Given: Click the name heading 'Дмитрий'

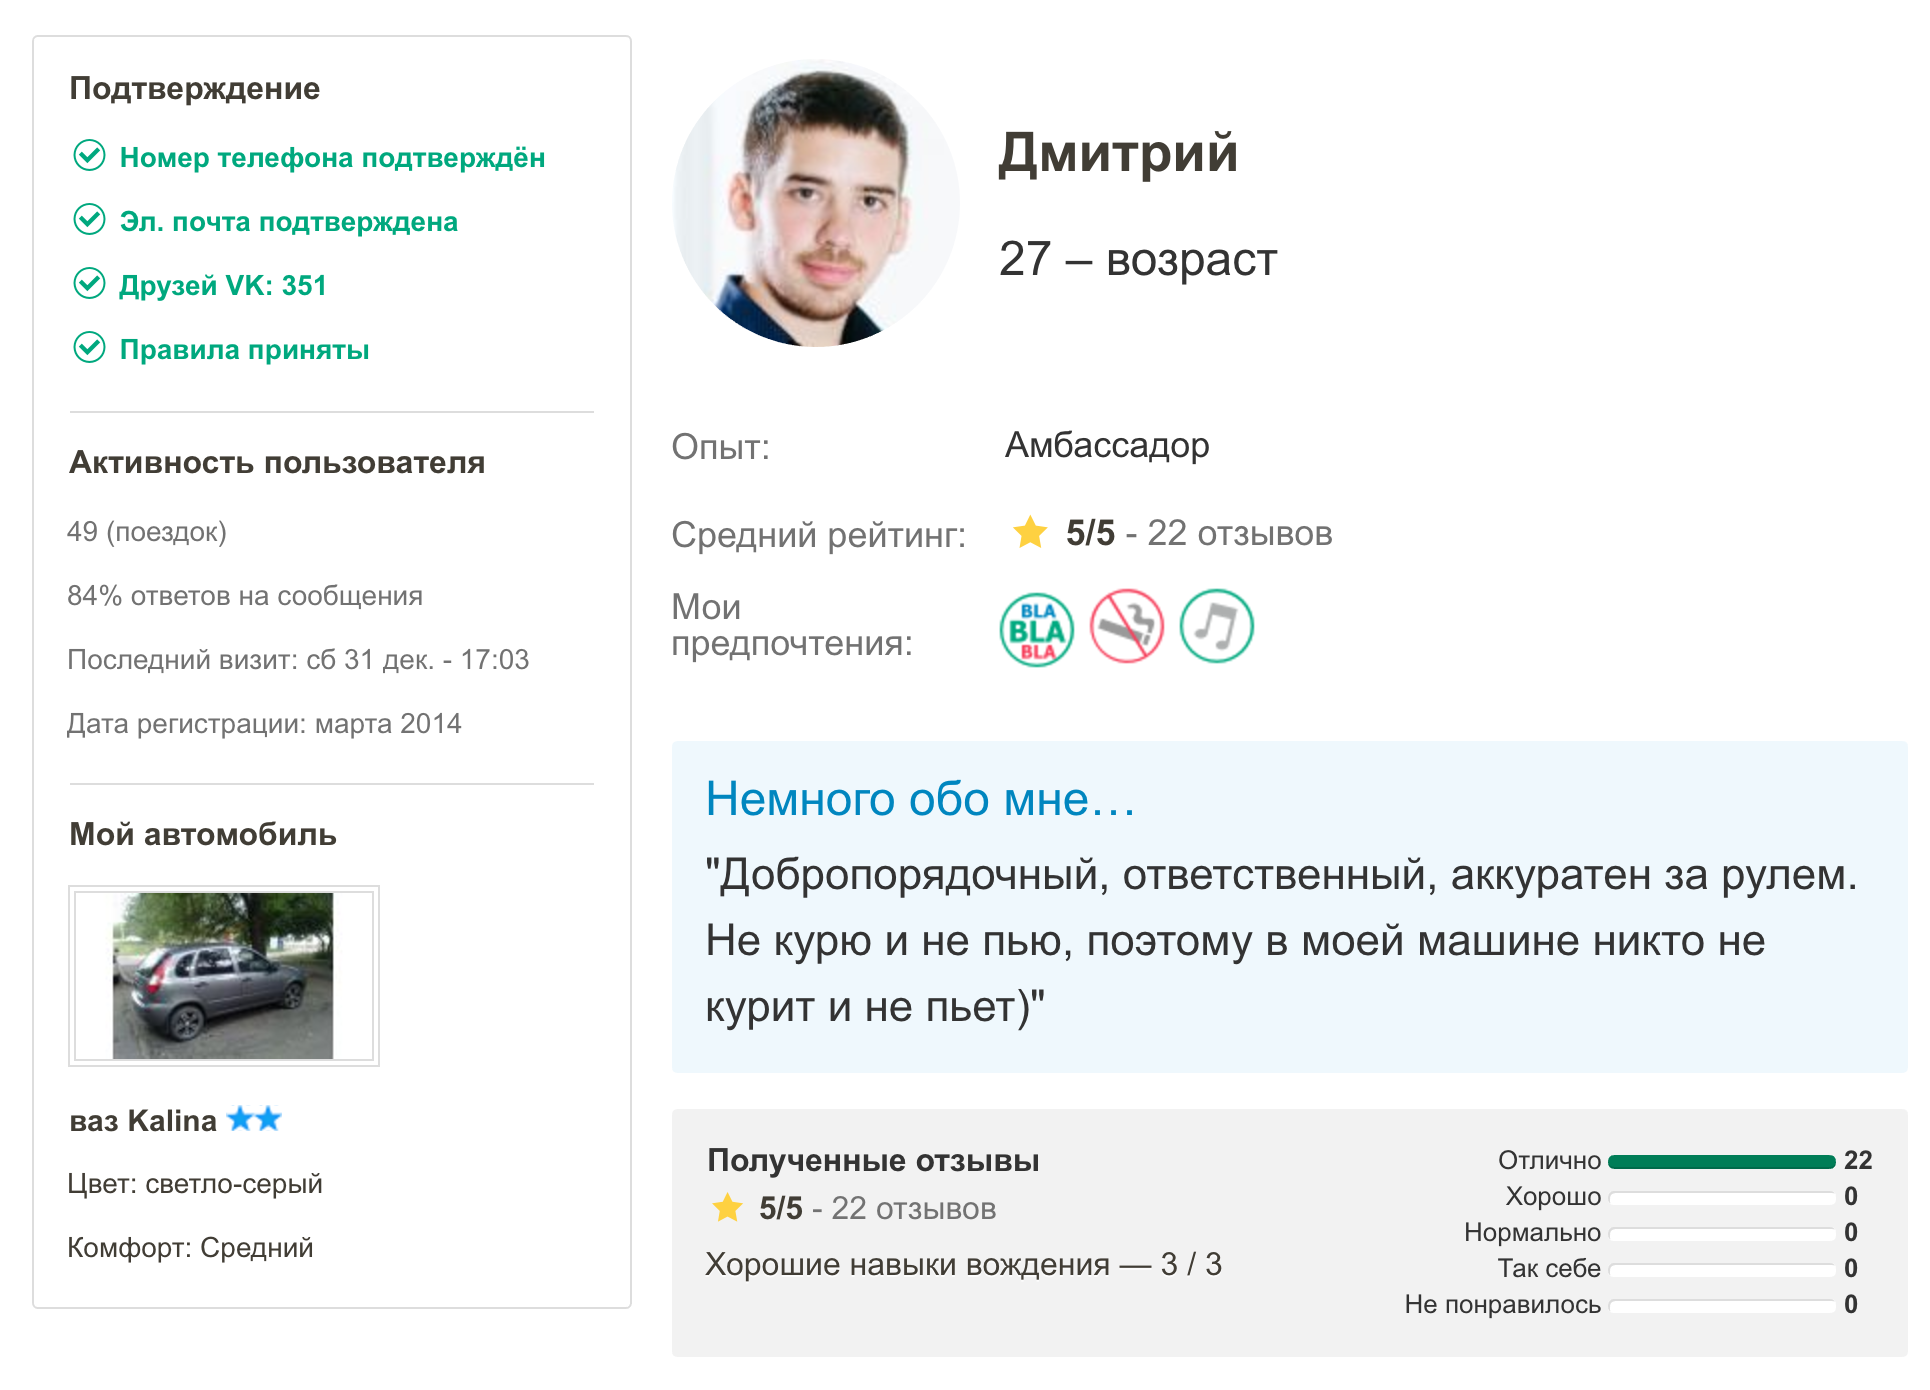Looking at the screenshot, I should 1118,153.
